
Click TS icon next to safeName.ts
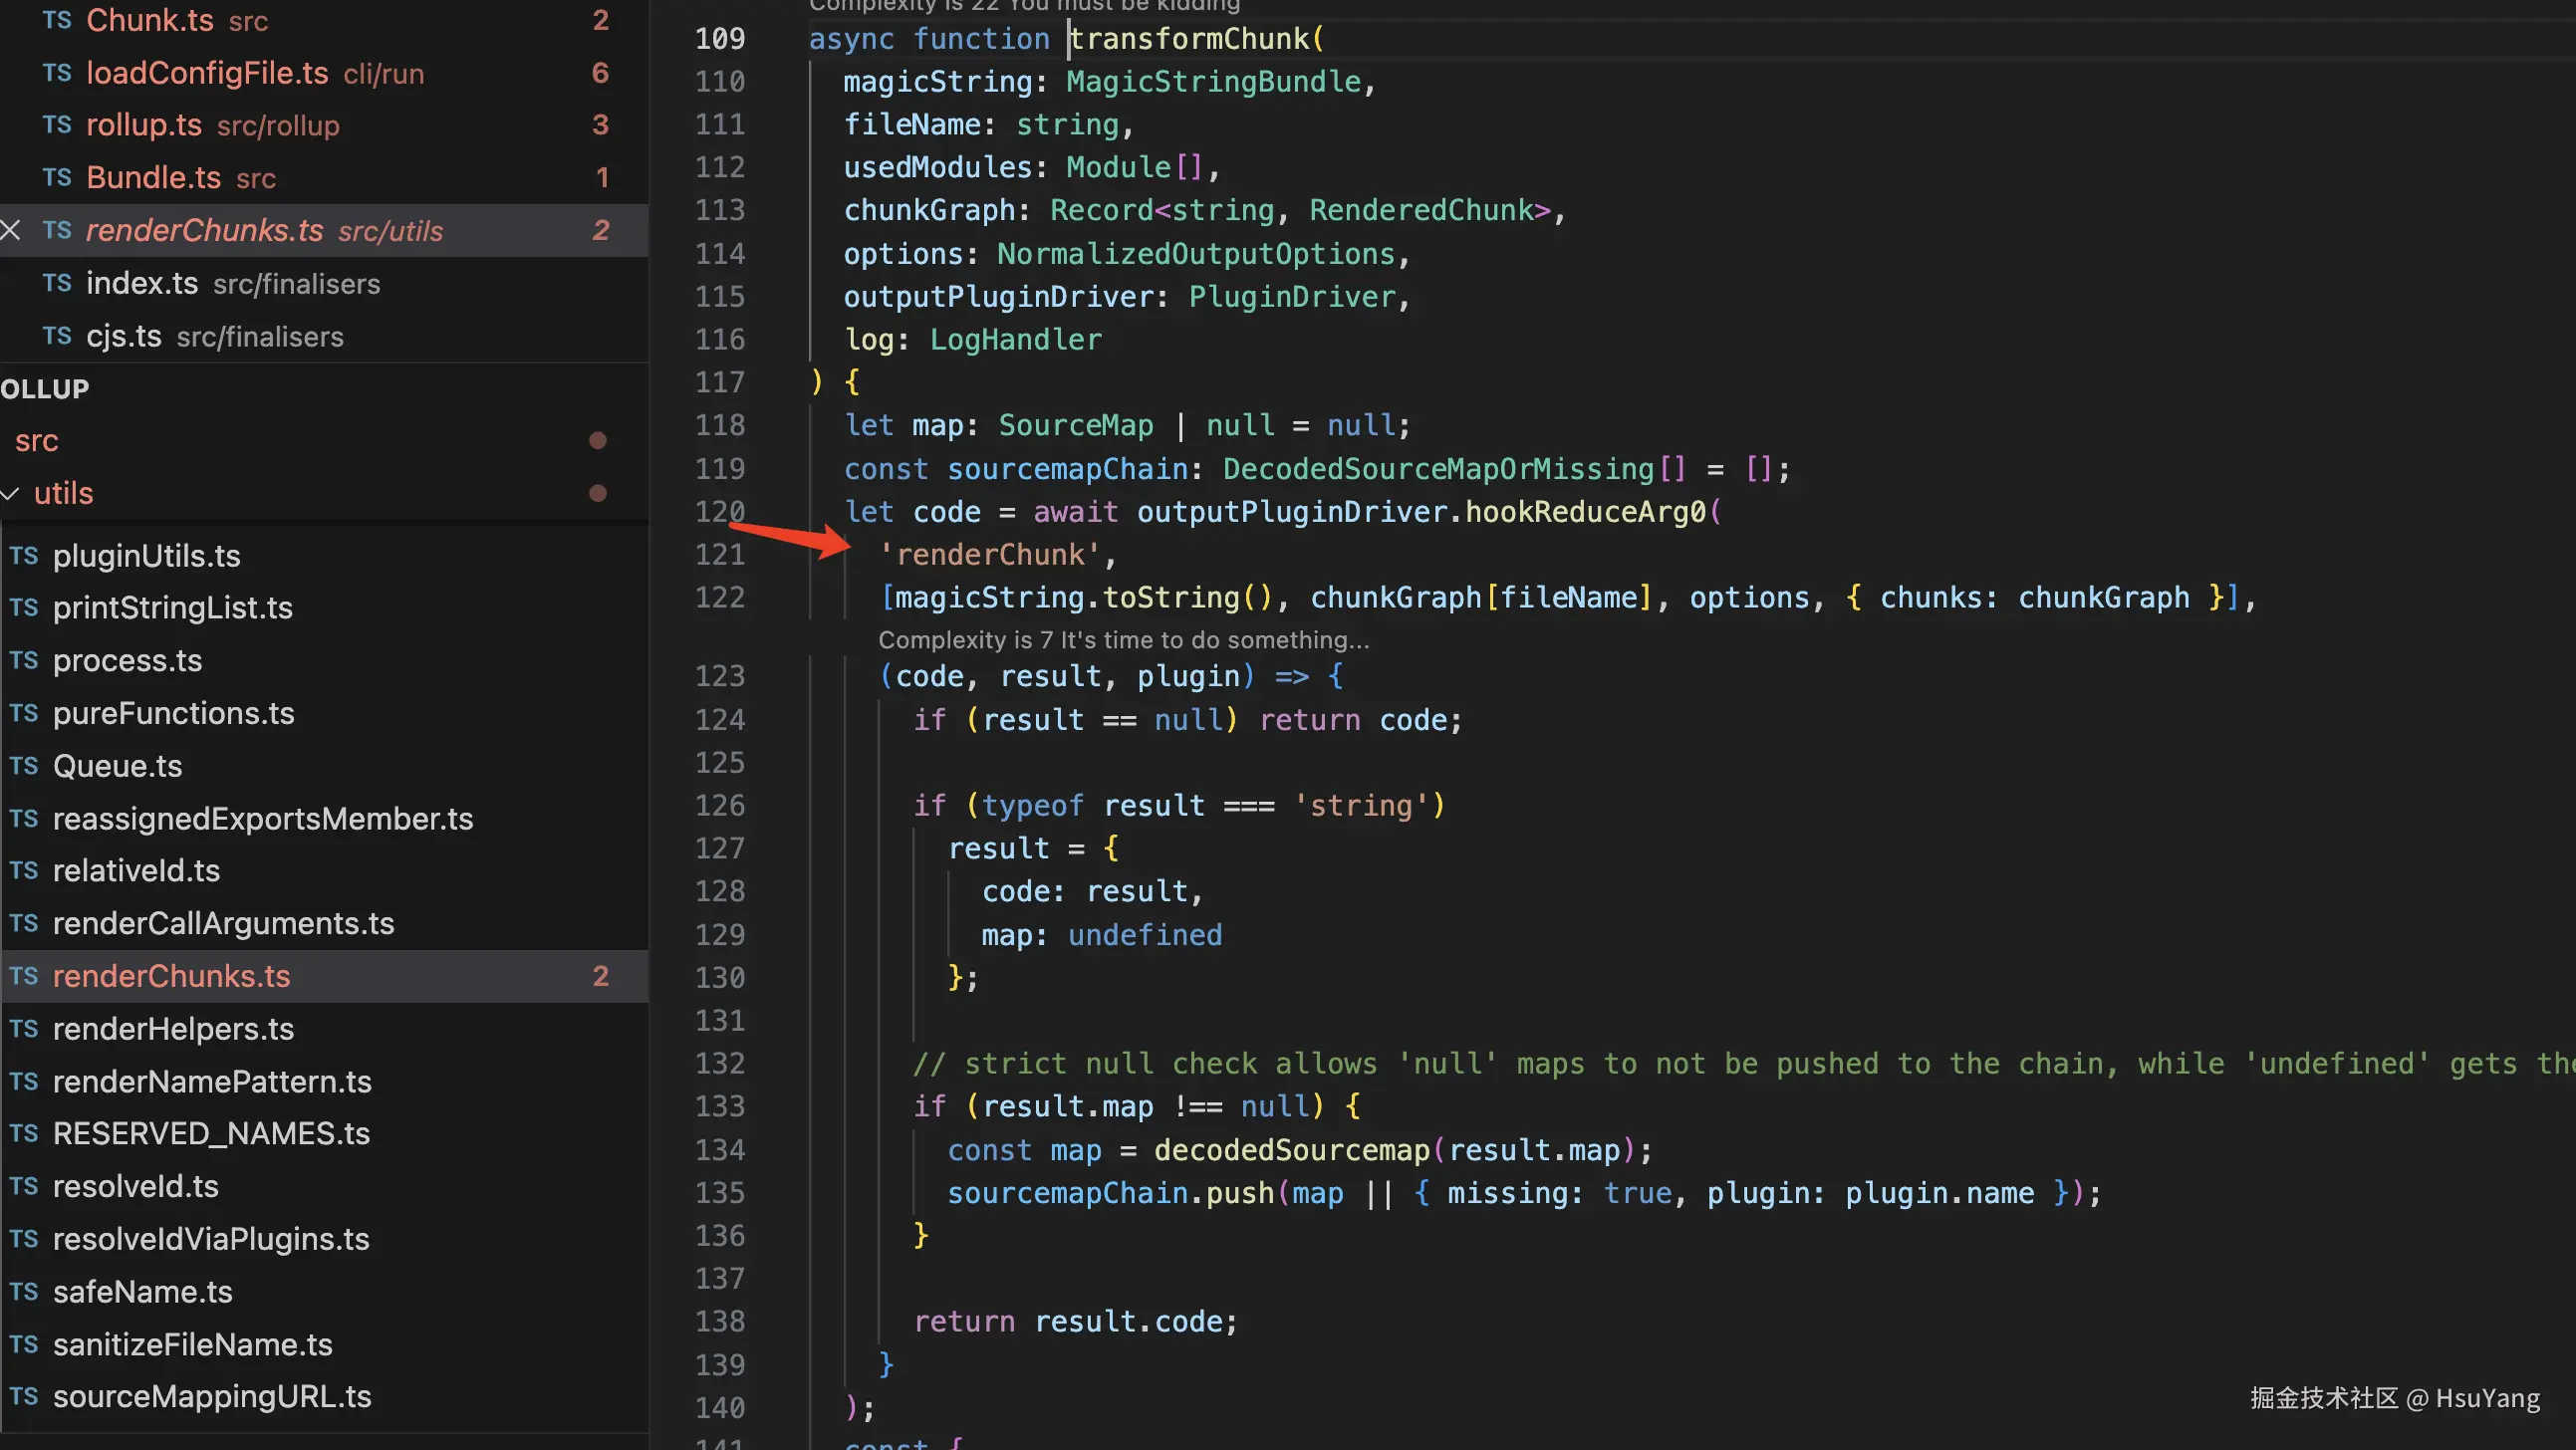24,1292
